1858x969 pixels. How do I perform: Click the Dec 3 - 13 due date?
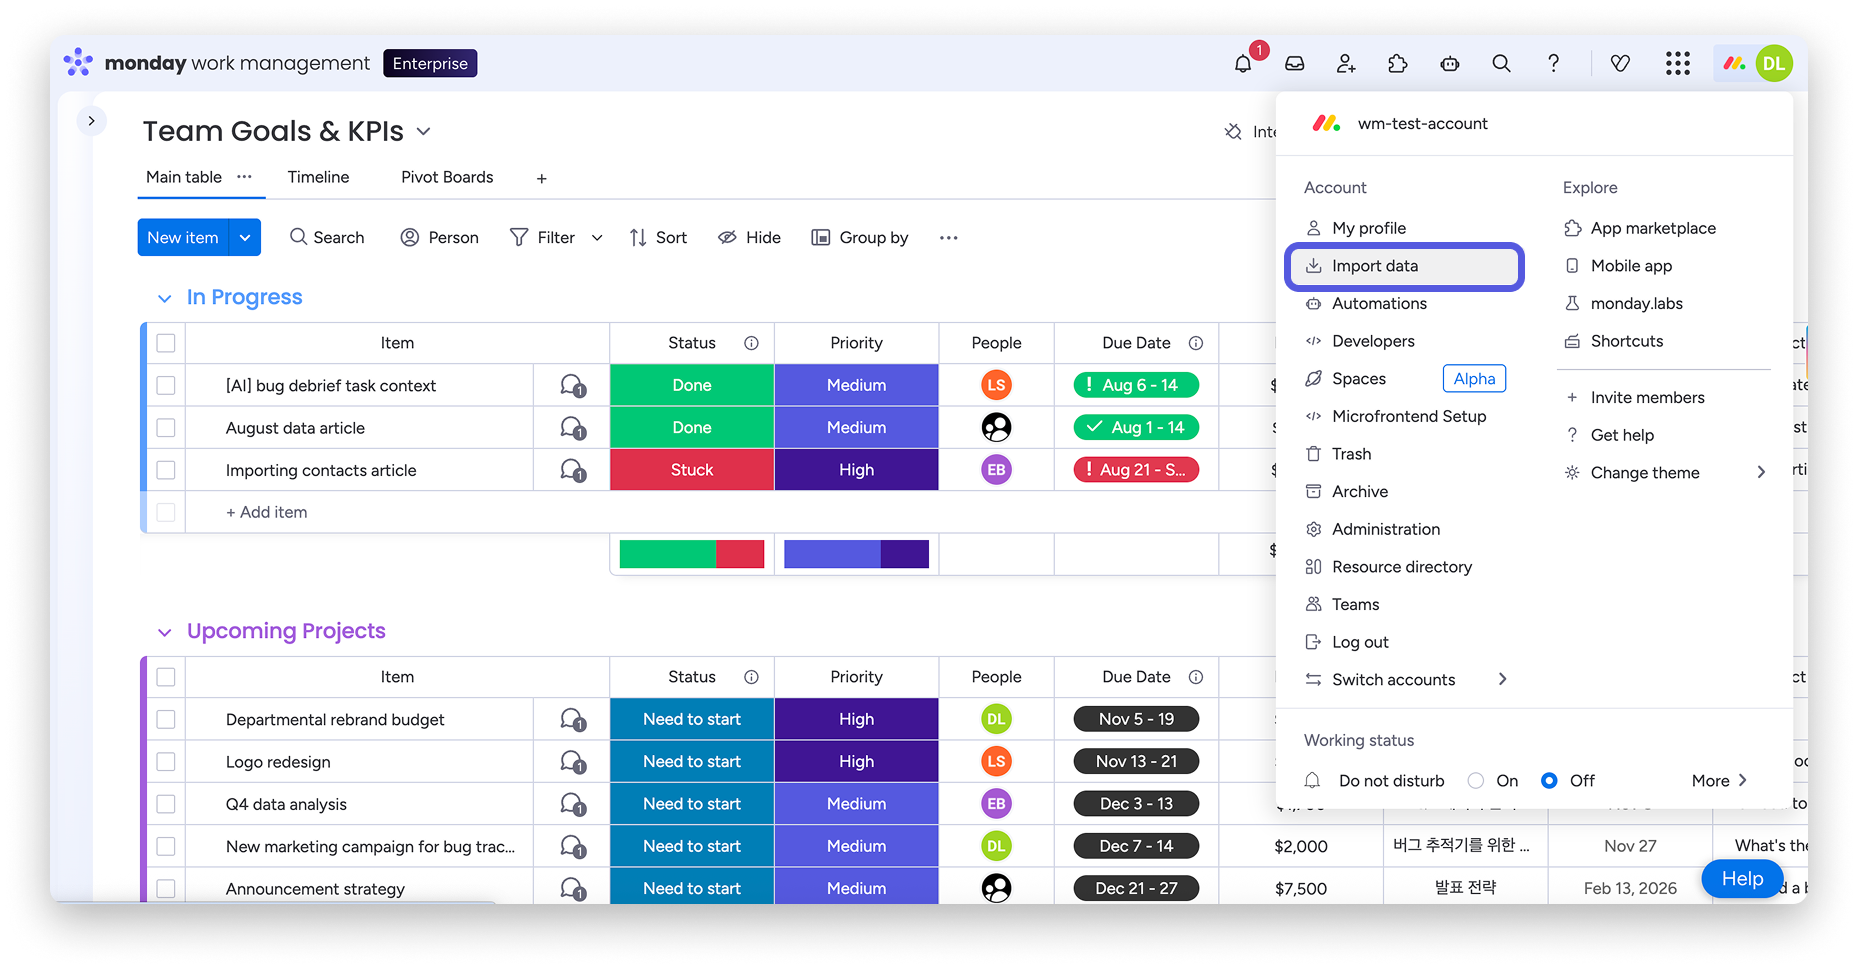coord(1136,804)
